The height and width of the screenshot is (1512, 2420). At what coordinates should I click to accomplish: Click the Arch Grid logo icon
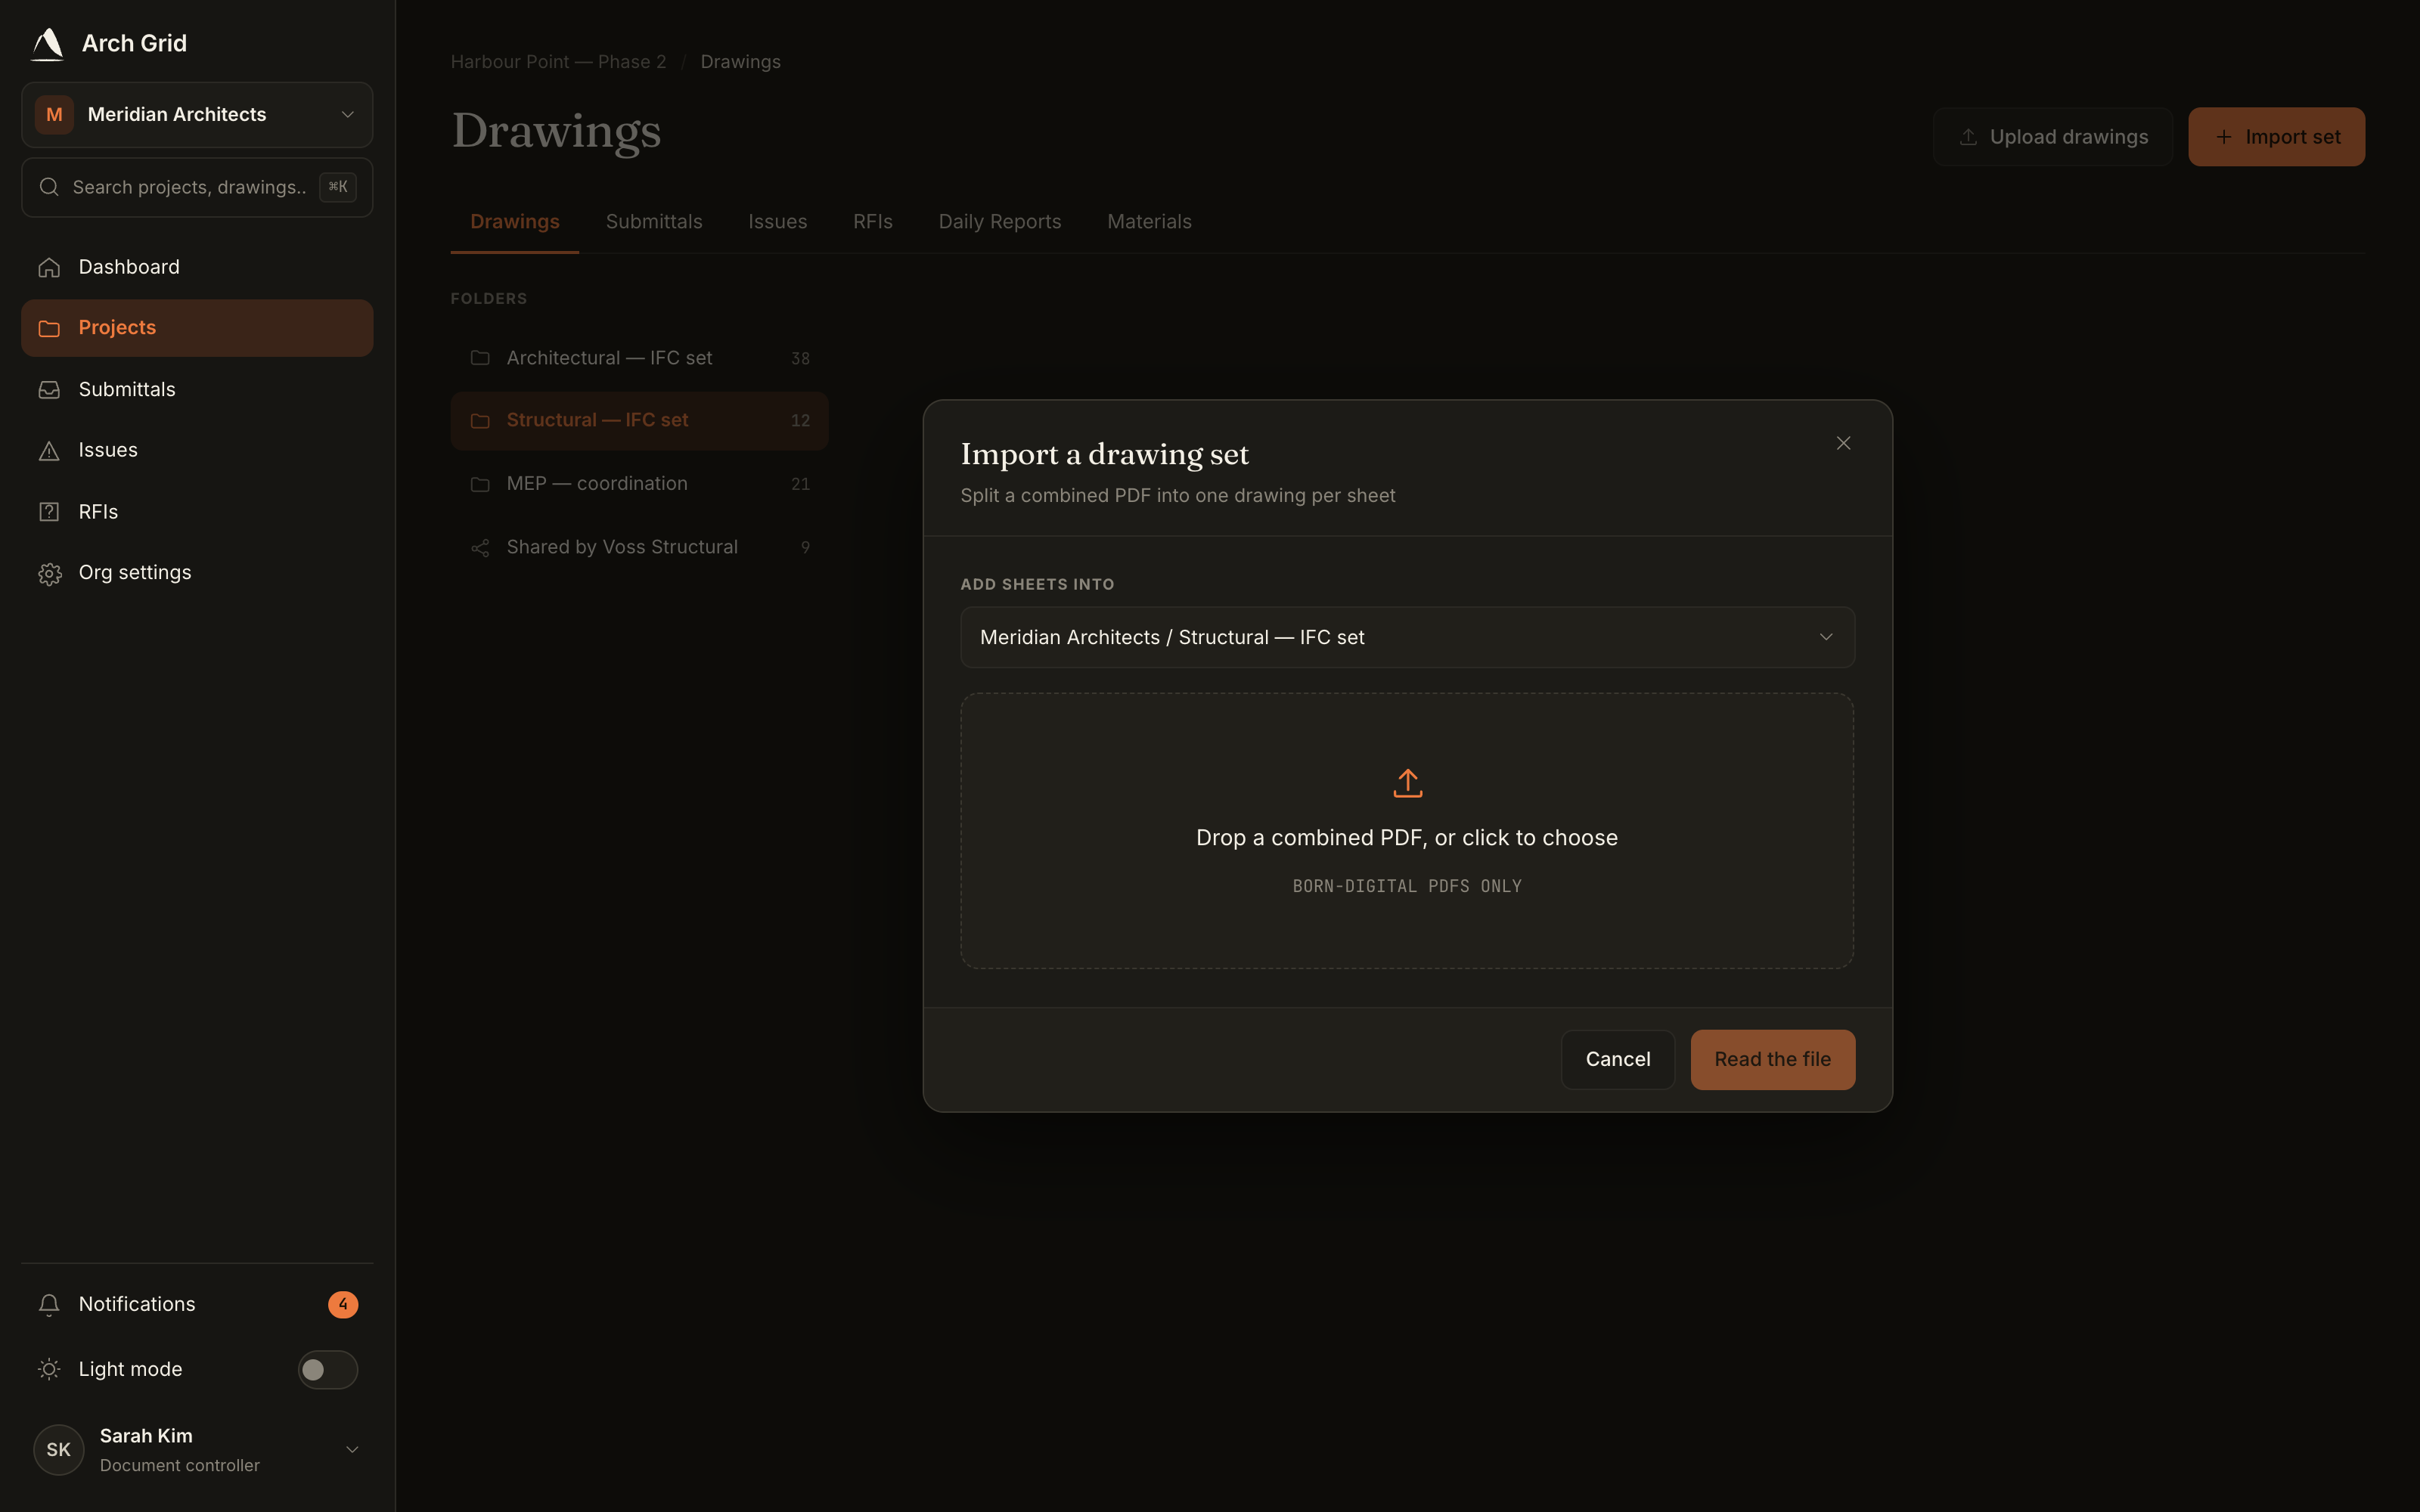tap(47, 43)
